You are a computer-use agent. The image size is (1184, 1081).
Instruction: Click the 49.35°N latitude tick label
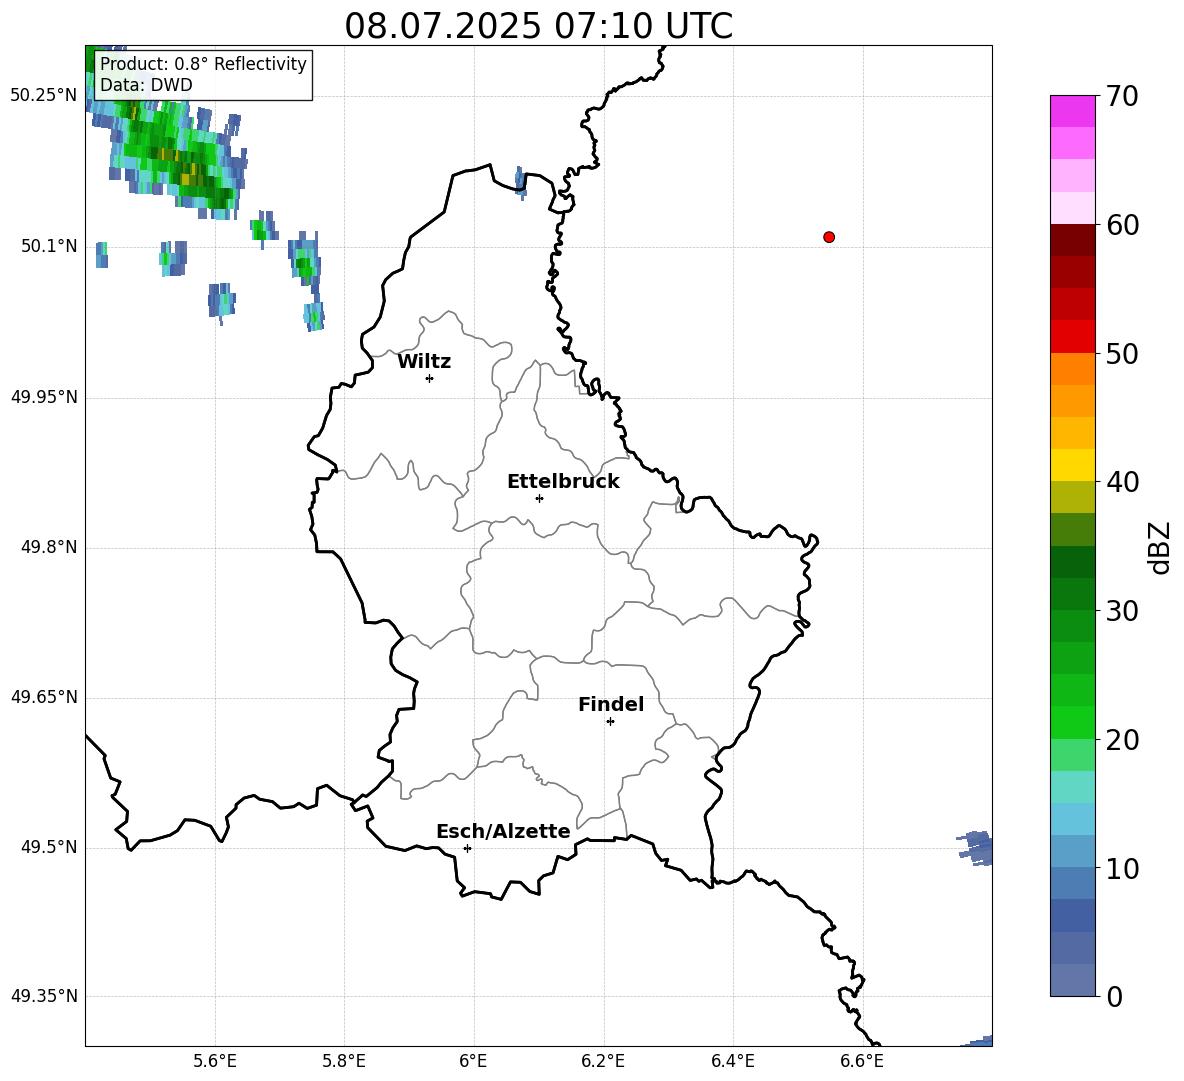tap(44, 996)
